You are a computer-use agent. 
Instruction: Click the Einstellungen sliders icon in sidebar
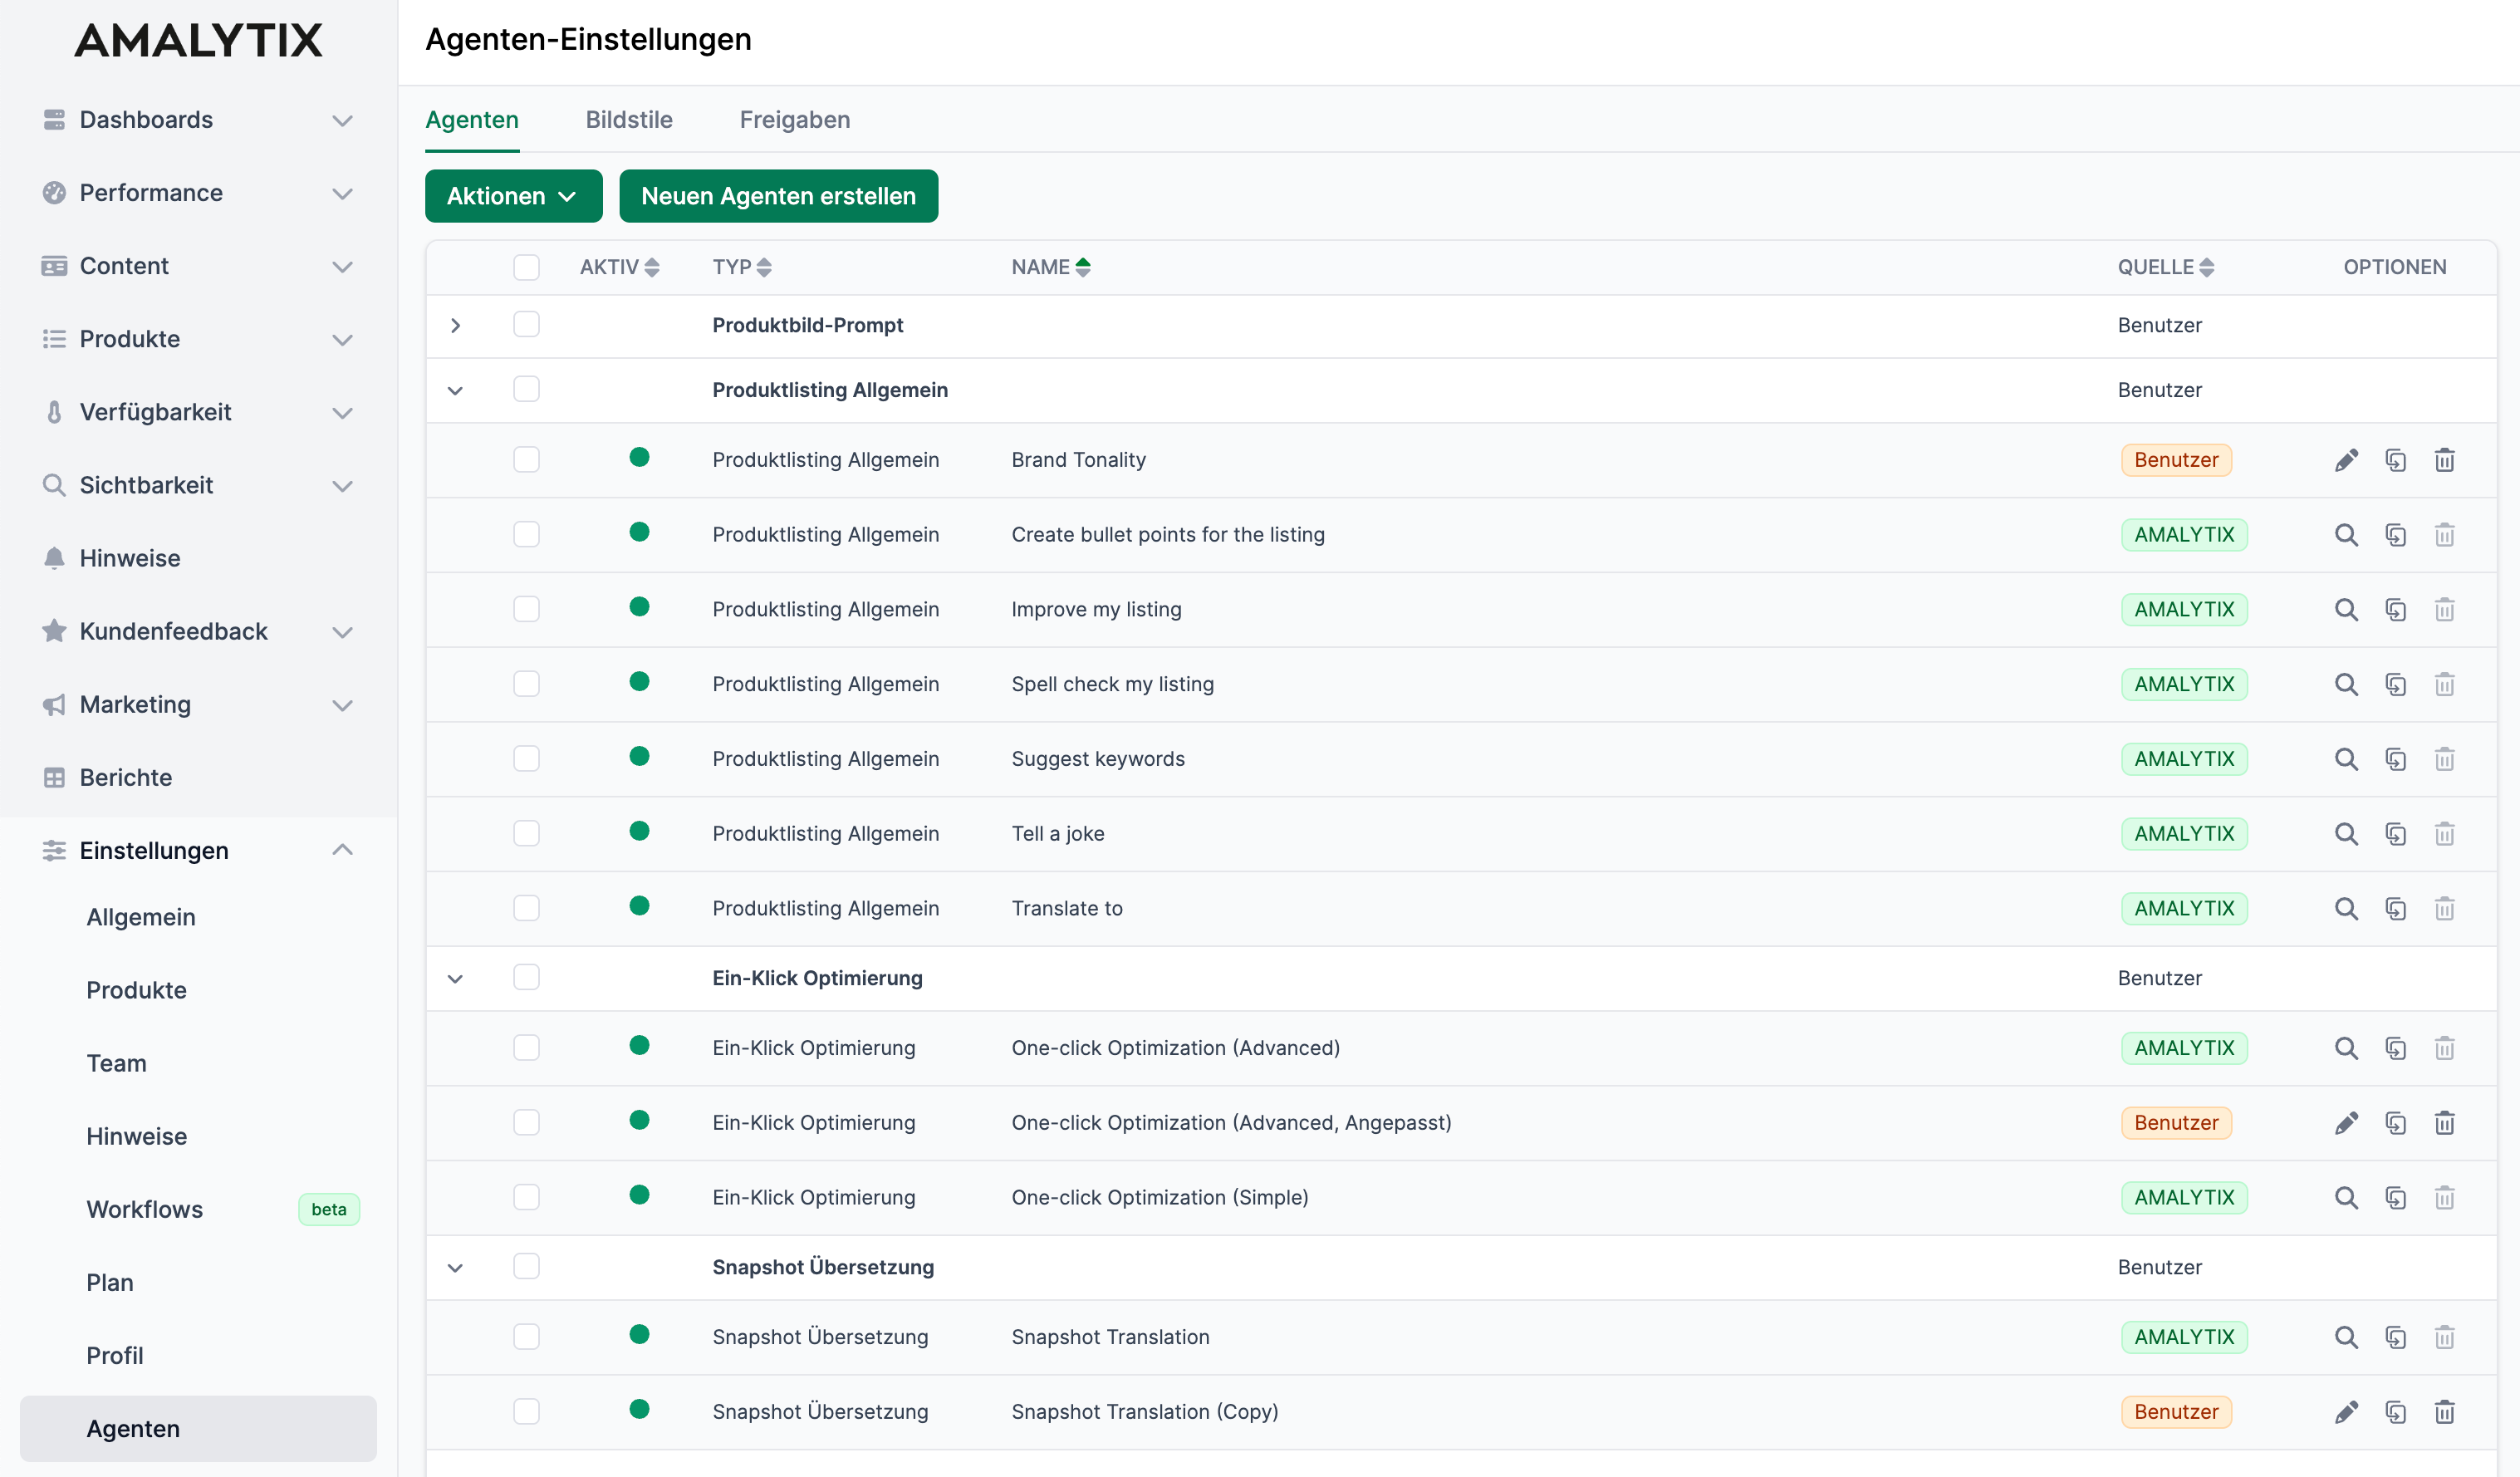click(54, 850)
